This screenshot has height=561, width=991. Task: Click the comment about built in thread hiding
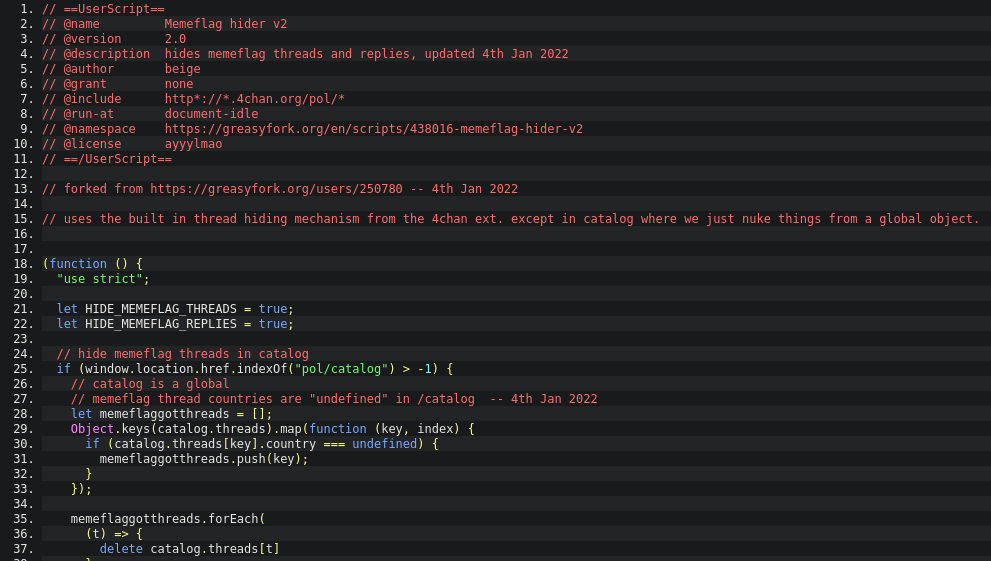(511, 219)
